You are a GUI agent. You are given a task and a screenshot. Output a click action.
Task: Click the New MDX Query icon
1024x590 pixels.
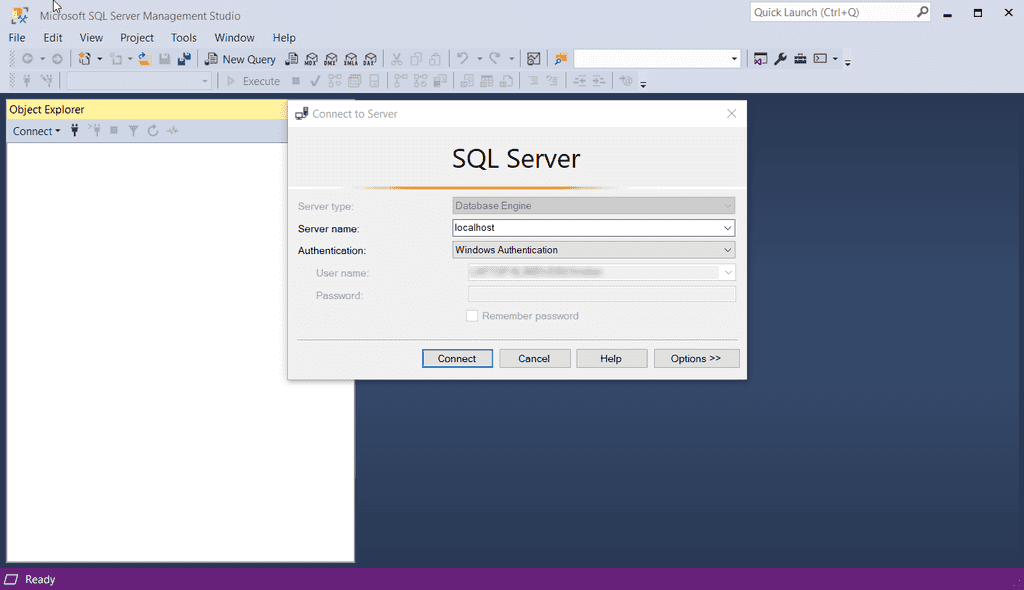coord(311,59)
